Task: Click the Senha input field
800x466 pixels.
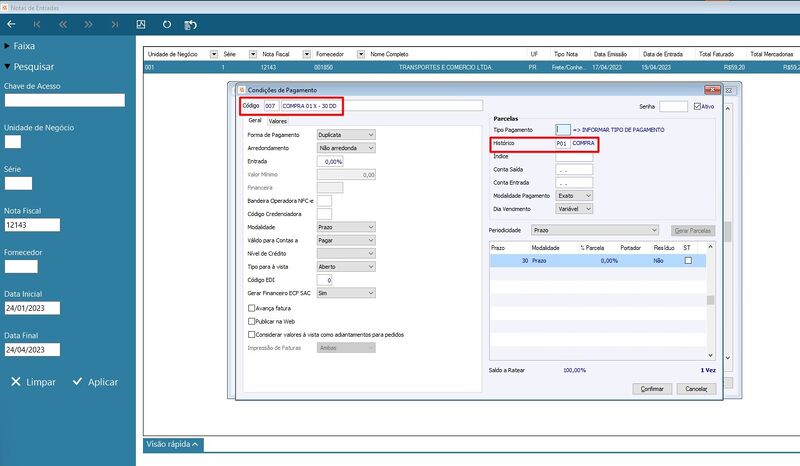Action: 673,107
